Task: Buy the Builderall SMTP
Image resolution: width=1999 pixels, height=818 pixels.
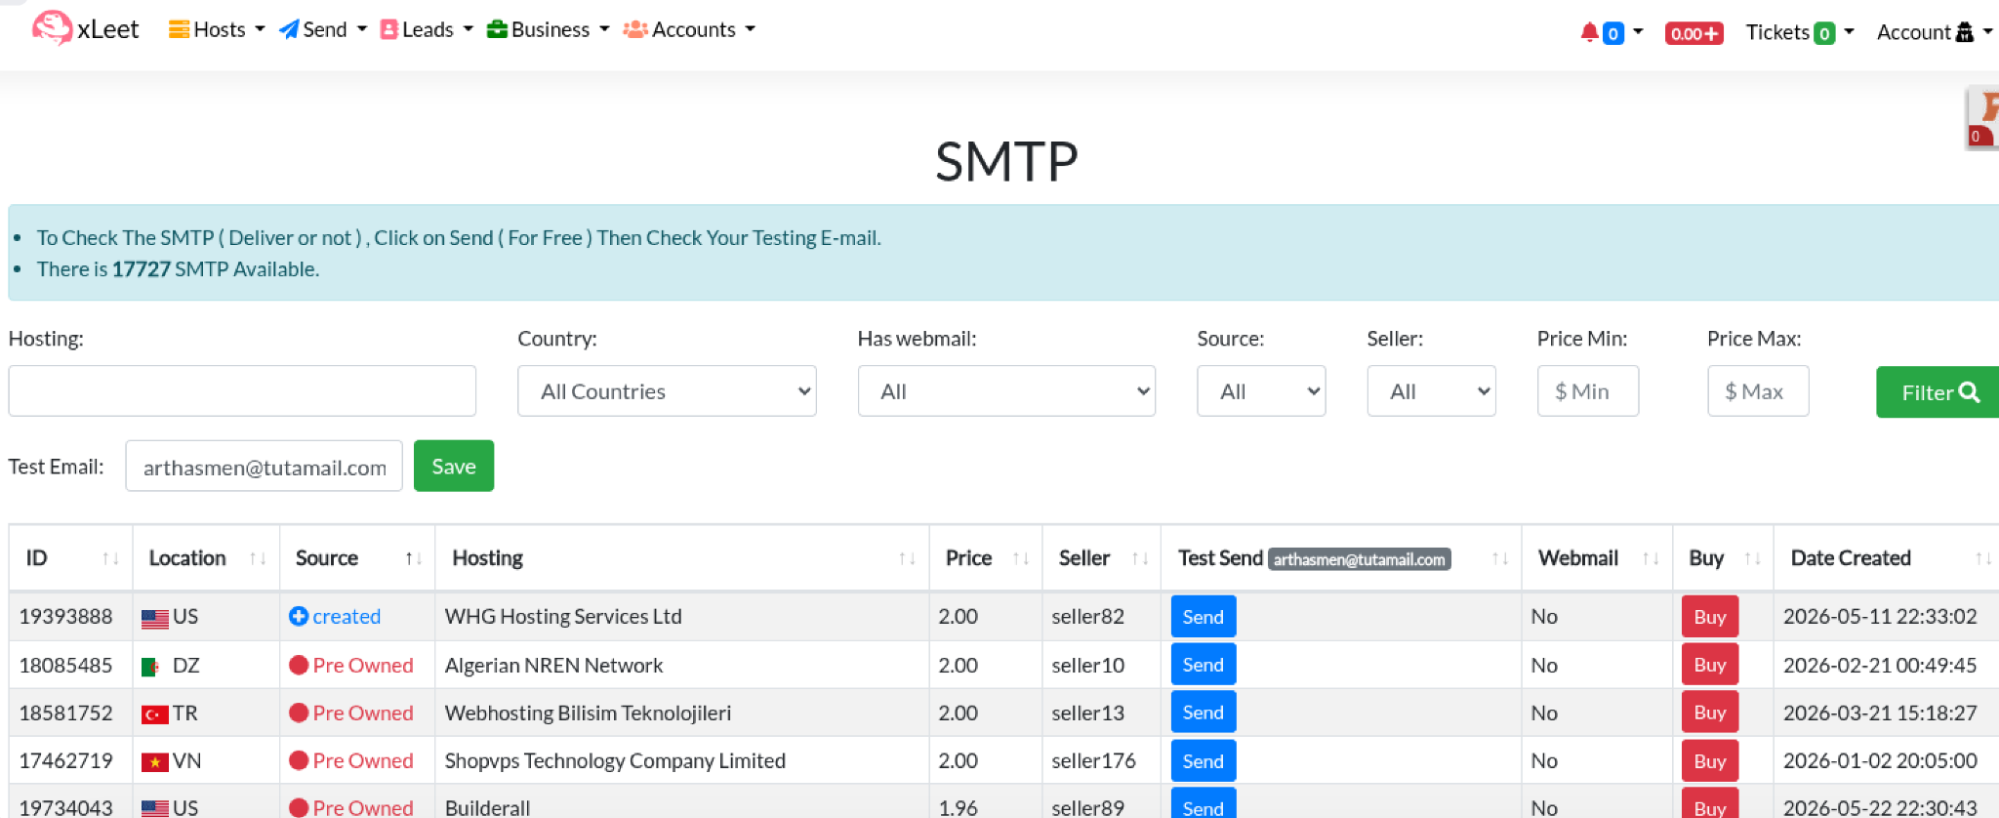Action: [x=1710, y=805]
